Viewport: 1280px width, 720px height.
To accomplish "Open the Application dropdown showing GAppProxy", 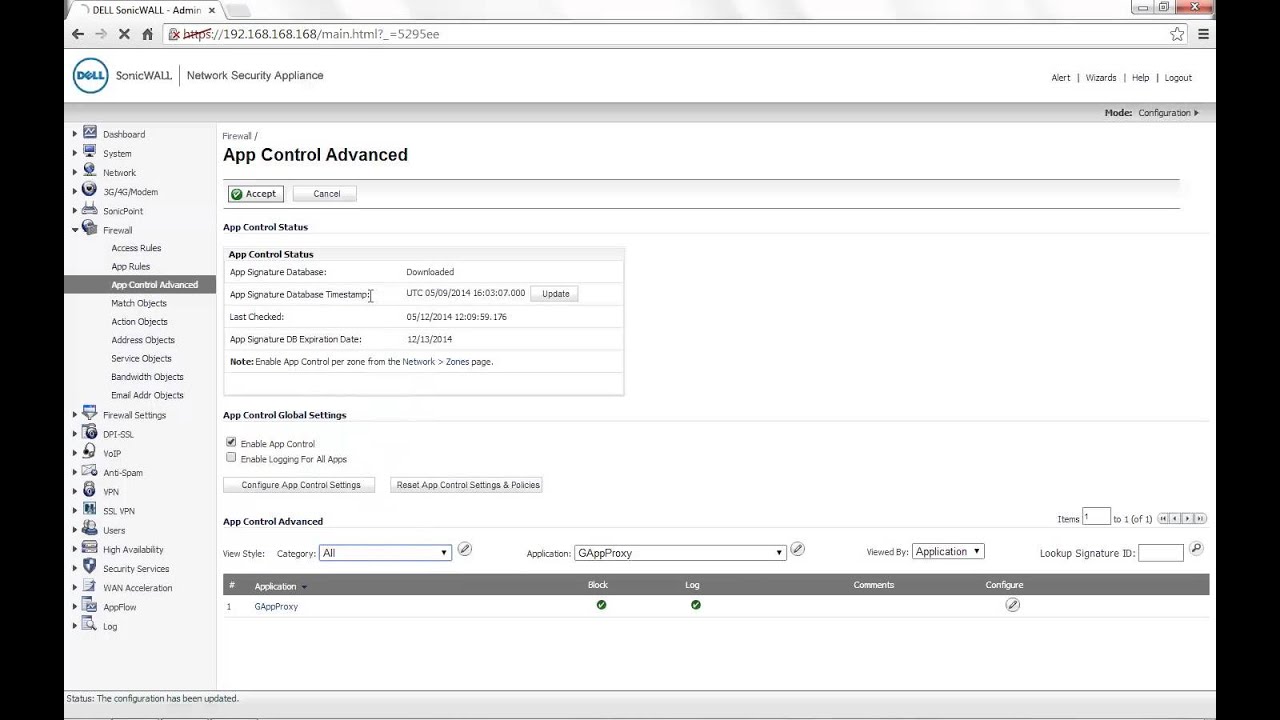I will [x=680, y=553].
